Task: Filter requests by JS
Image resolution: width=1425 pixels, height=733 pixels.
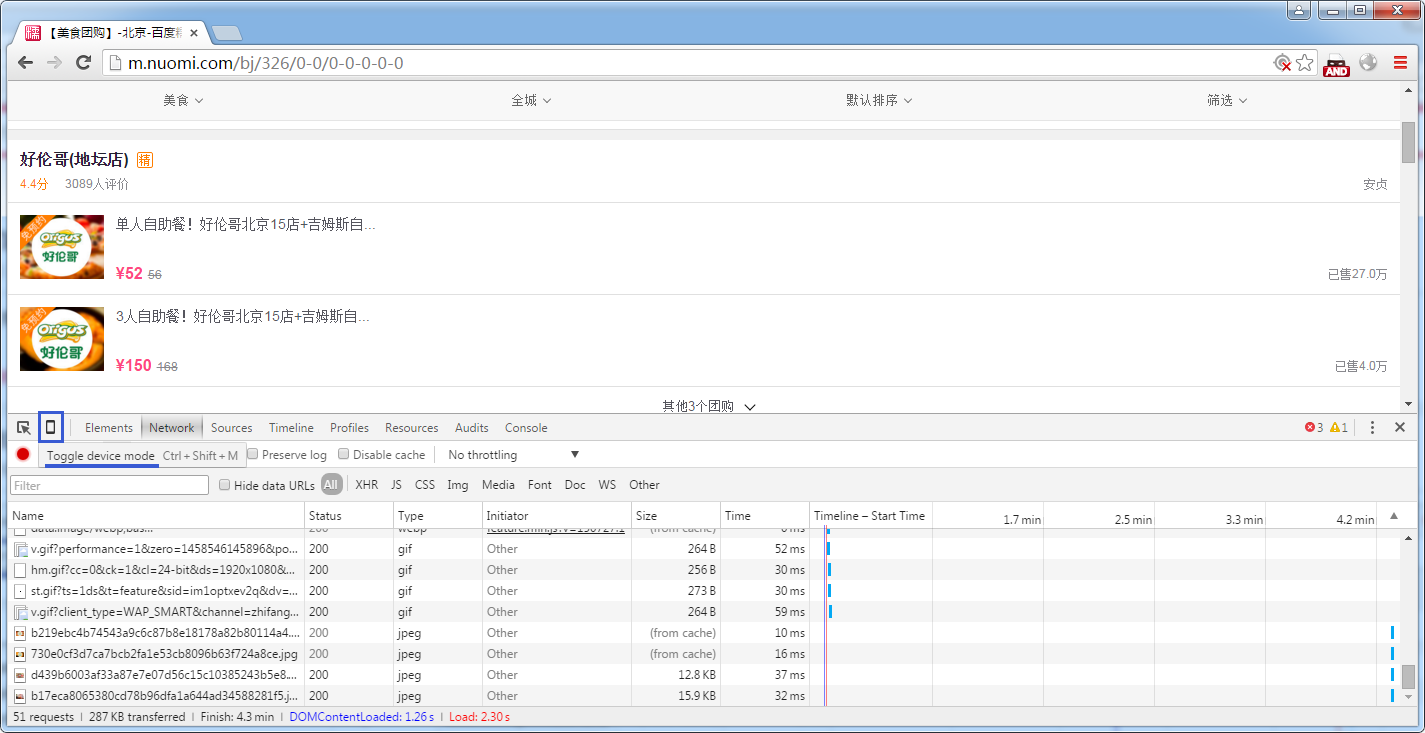Action: coord(396,485)
